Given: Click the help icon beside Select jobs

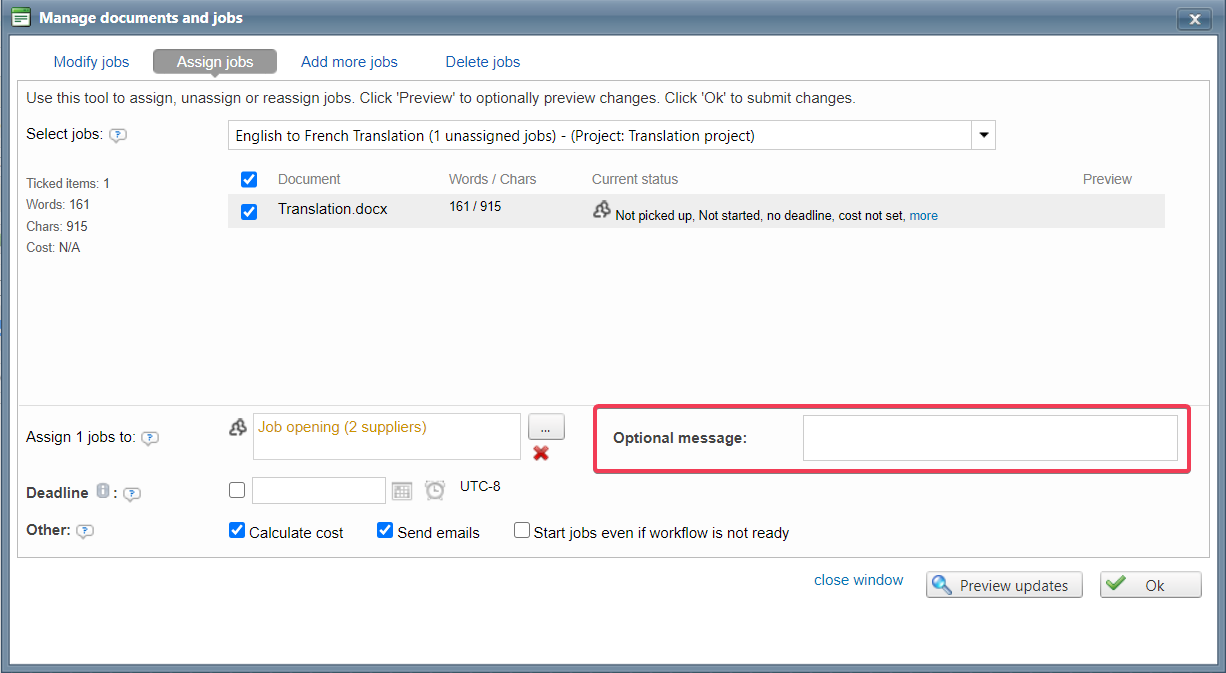Looking at the screenshot, I should (118, 136).
